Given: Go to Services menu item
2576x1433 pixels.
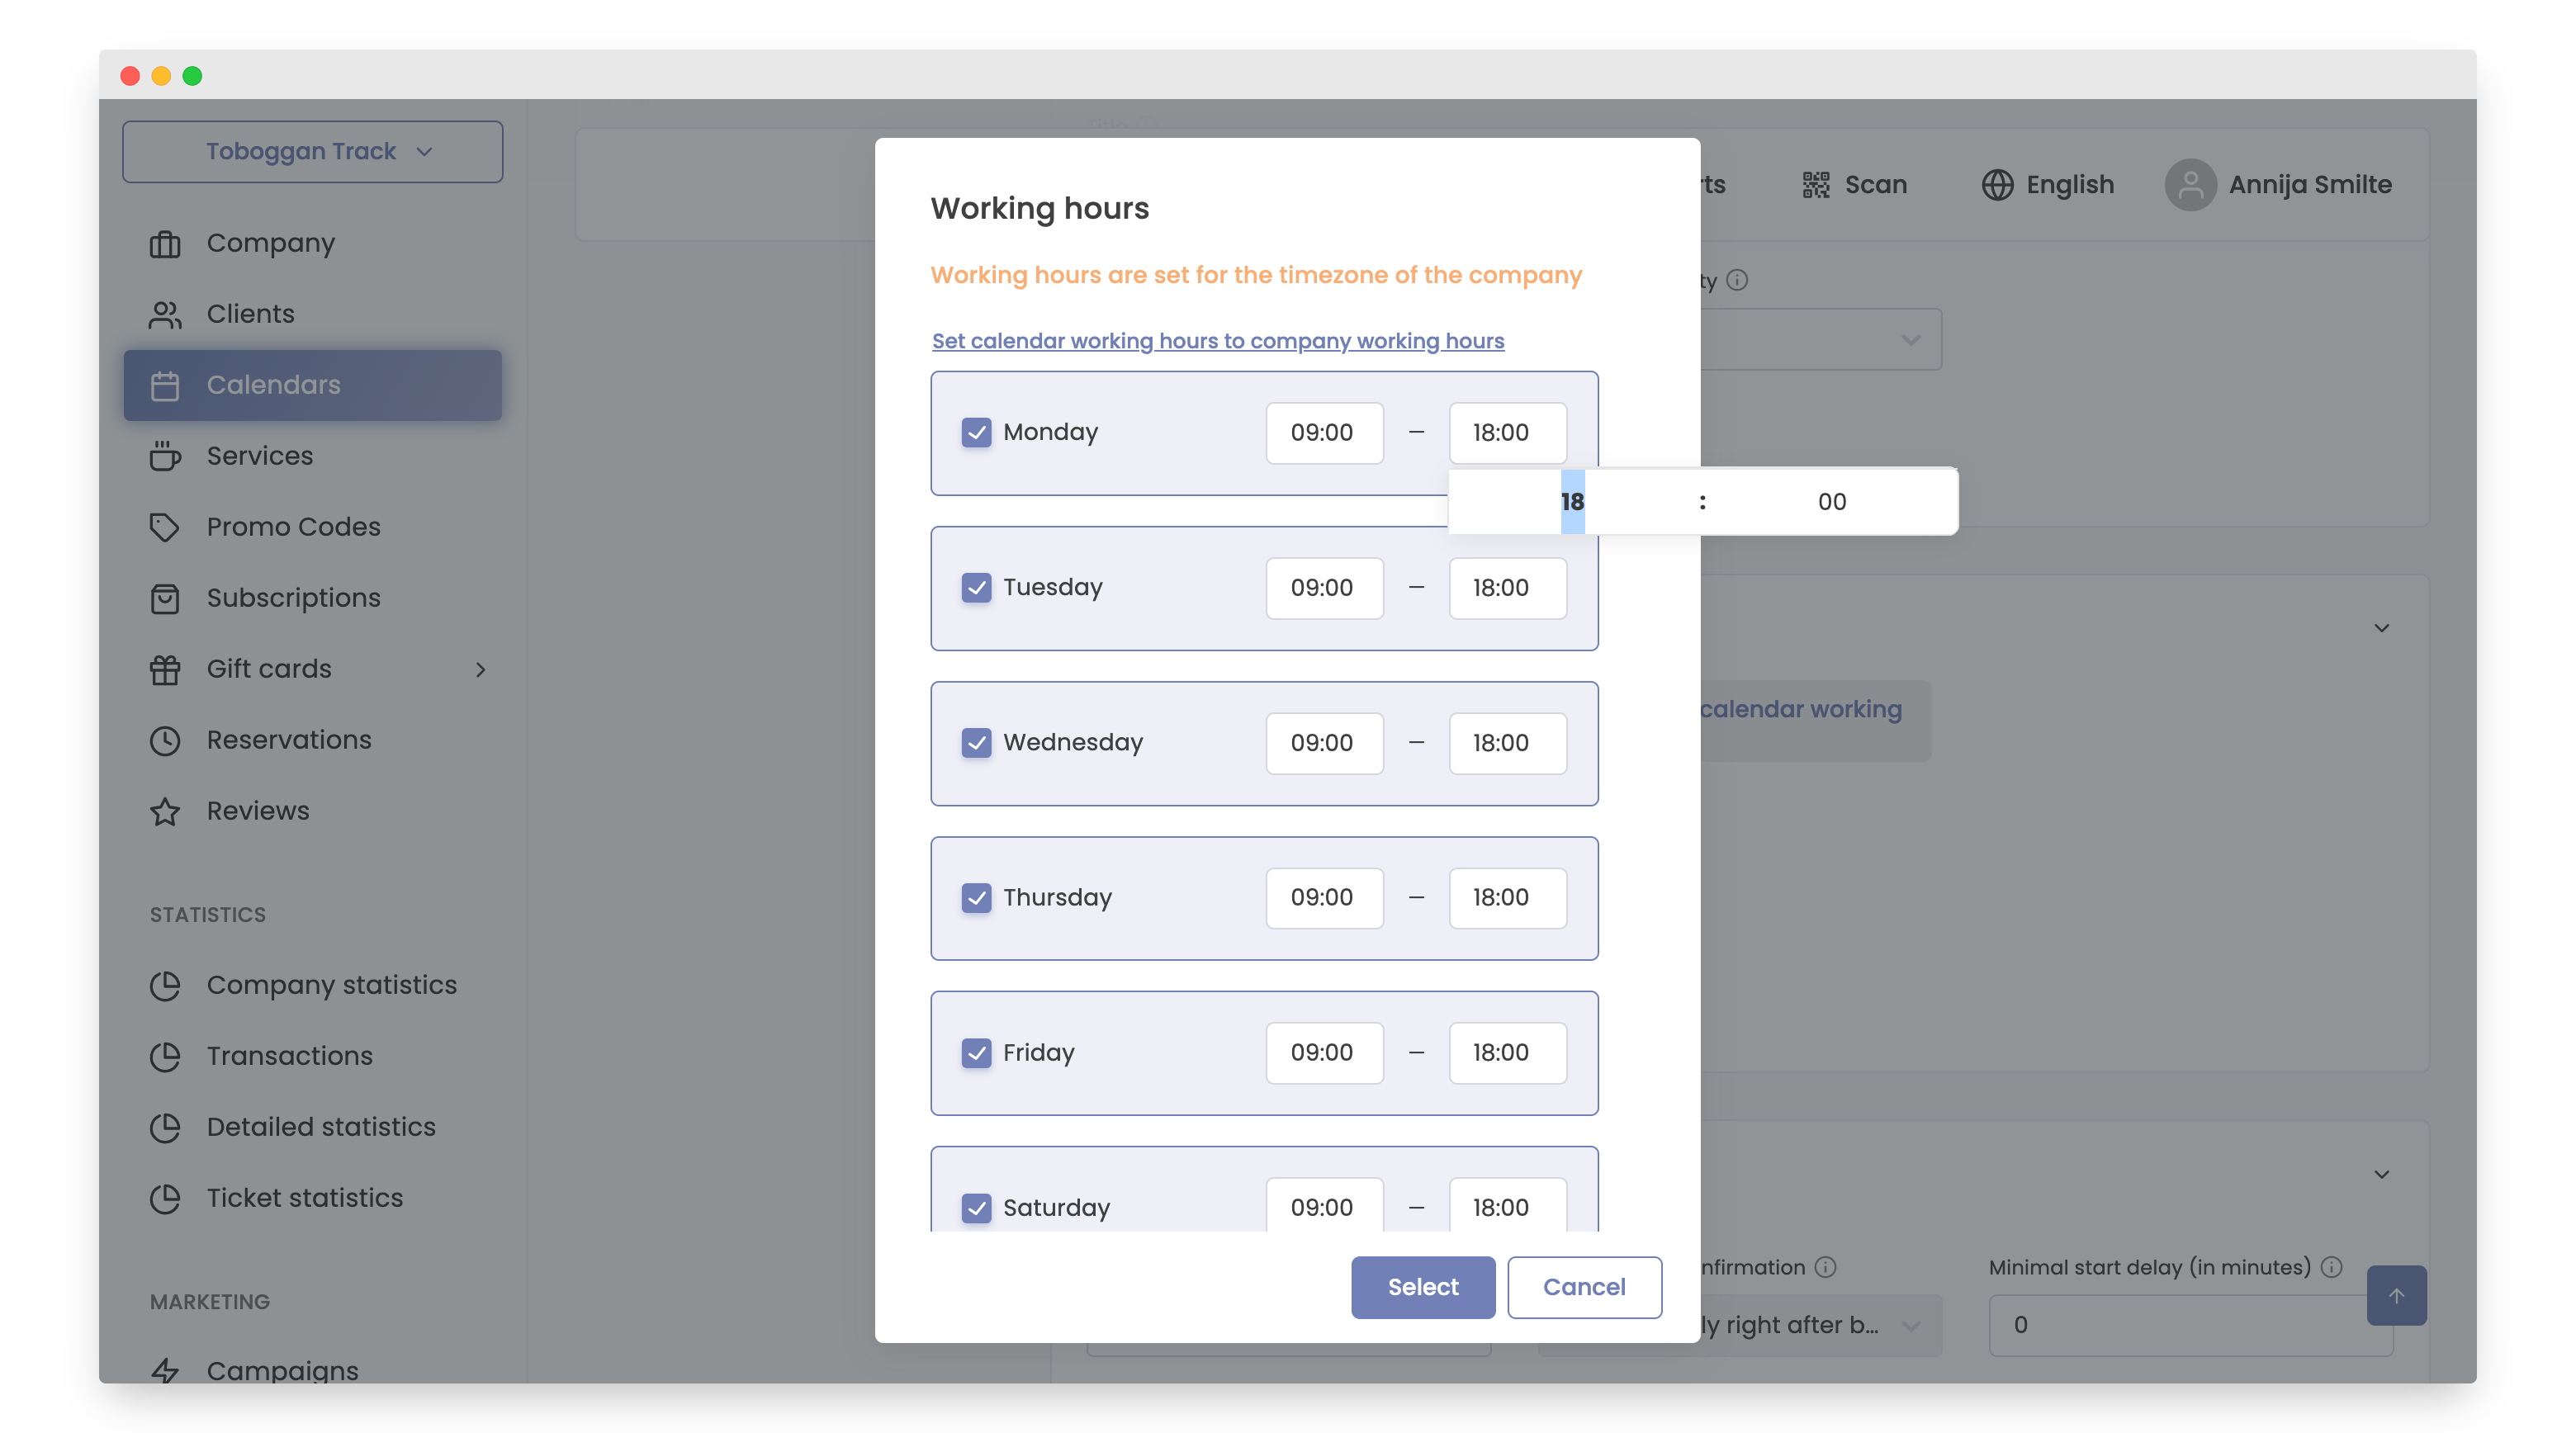Looking at the screenshot, I should (259, 456).
